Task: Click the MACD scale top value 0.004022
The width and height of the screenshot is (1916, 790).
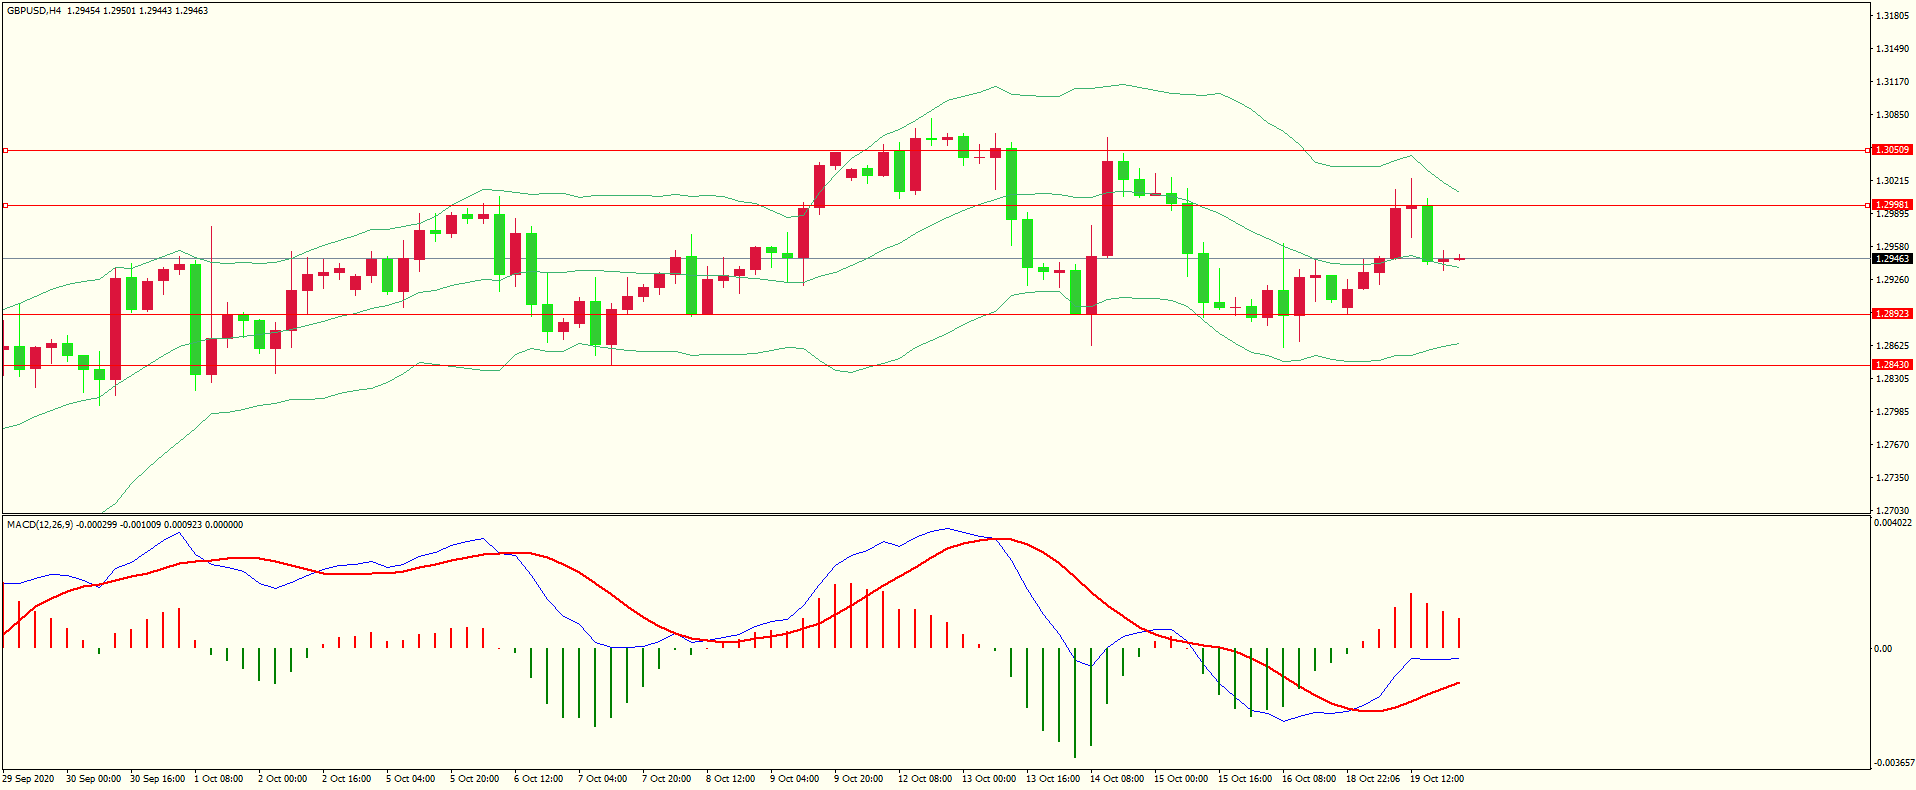Action: pyautogui.click(x=1892, y=523)
